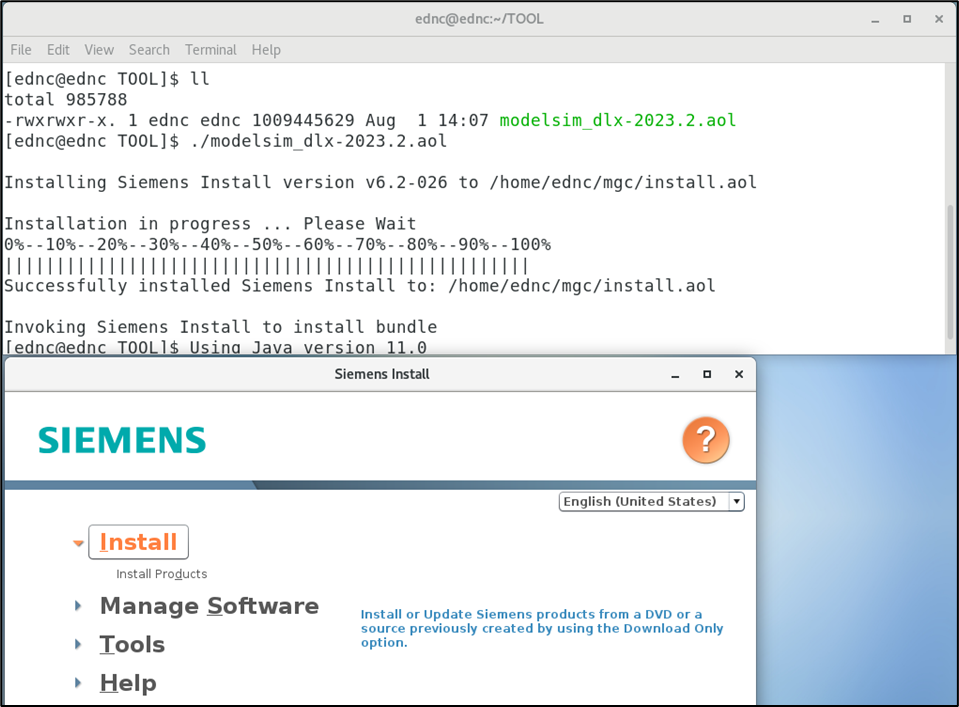Open the terminal Search menu

tap(149, 50)
